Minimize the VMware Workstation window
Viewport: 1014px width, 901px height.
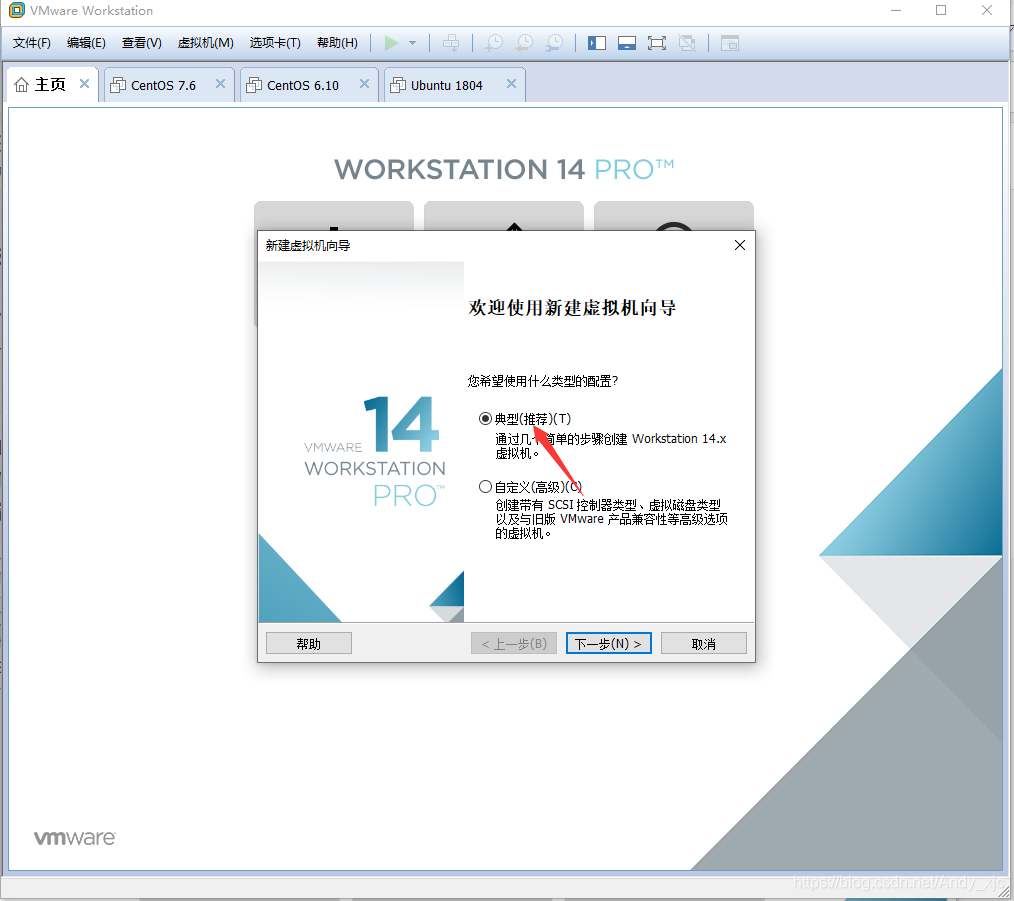point(896,10)
